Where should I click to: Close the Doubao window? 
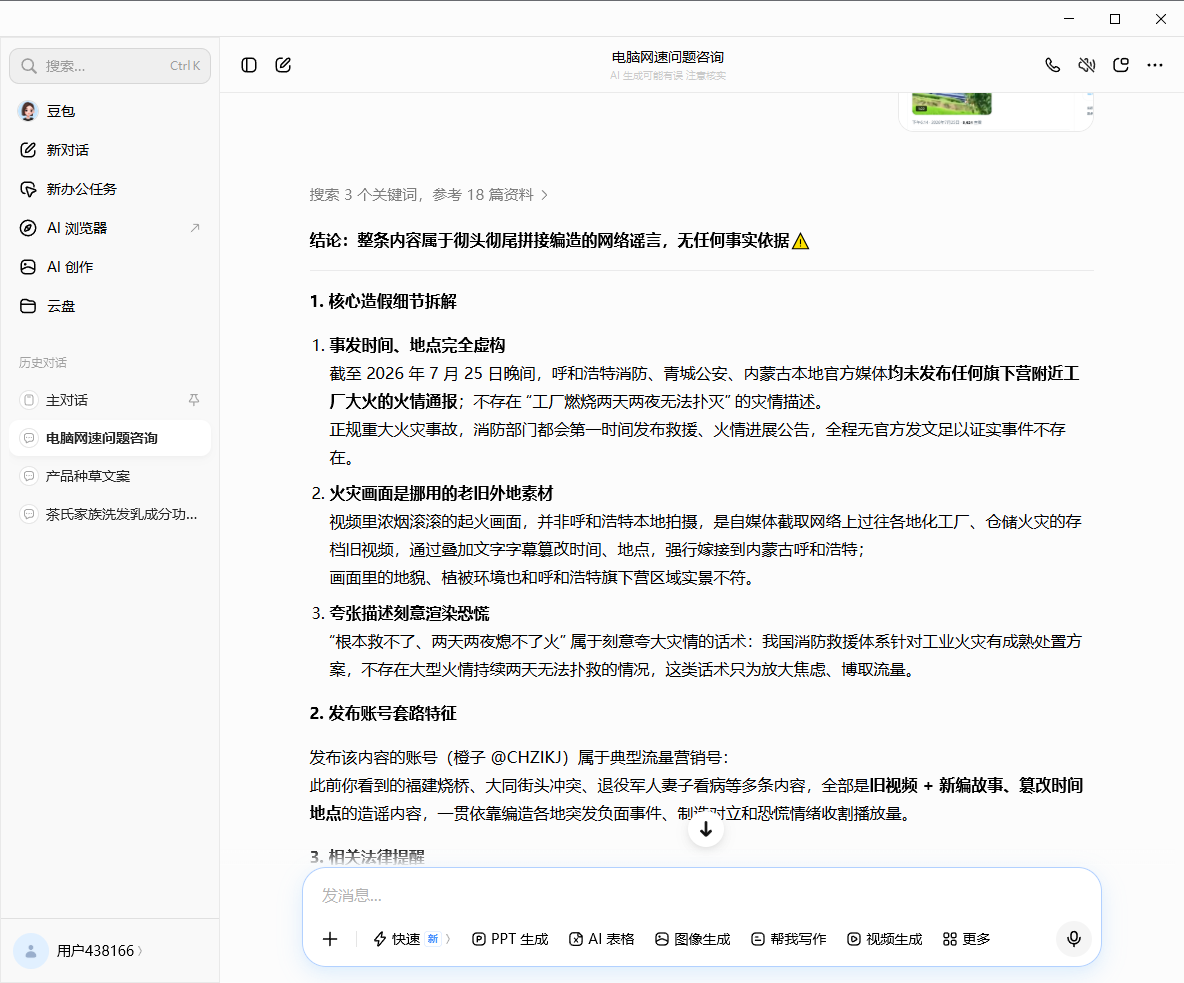tap(1161, 19)
